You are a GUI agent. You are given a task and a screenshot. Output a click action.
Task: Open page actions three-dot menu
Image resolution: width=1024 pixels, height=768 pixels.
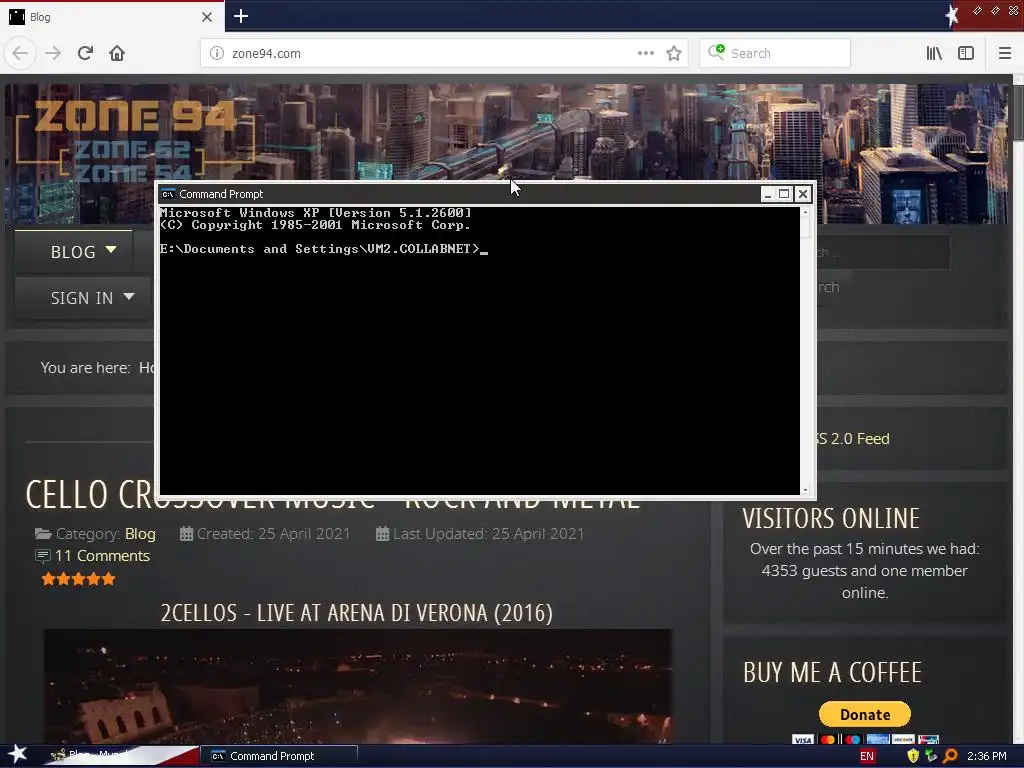(645, 53)
